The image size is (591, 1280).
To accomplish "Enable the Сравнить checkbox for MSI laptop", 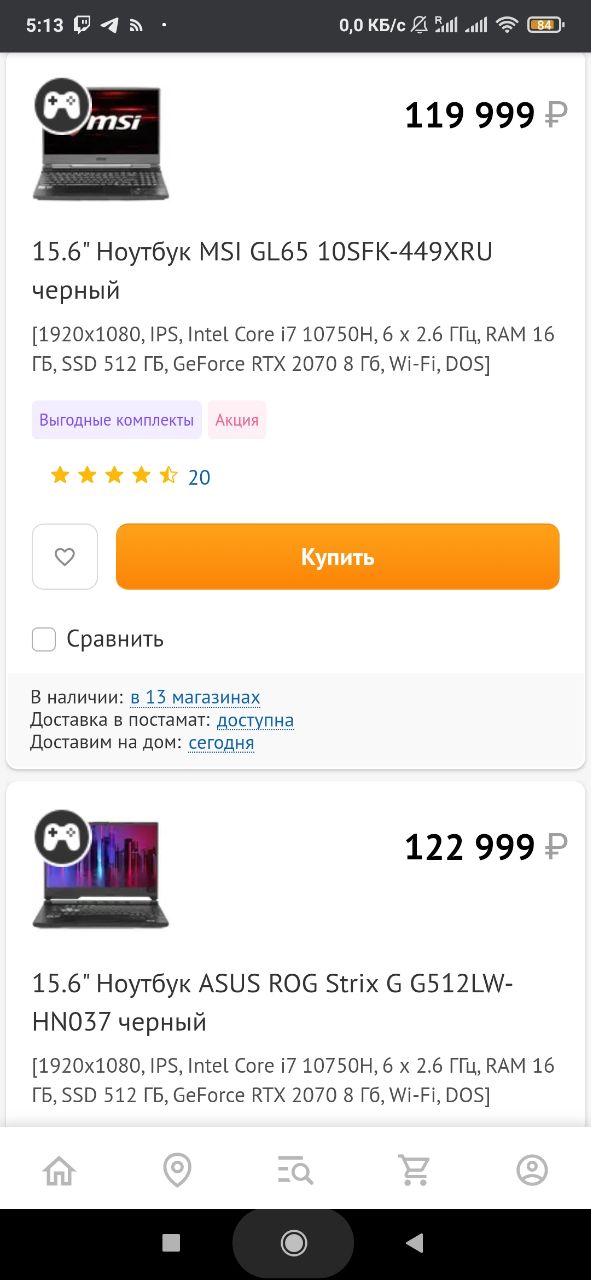I will coord(44,639).
